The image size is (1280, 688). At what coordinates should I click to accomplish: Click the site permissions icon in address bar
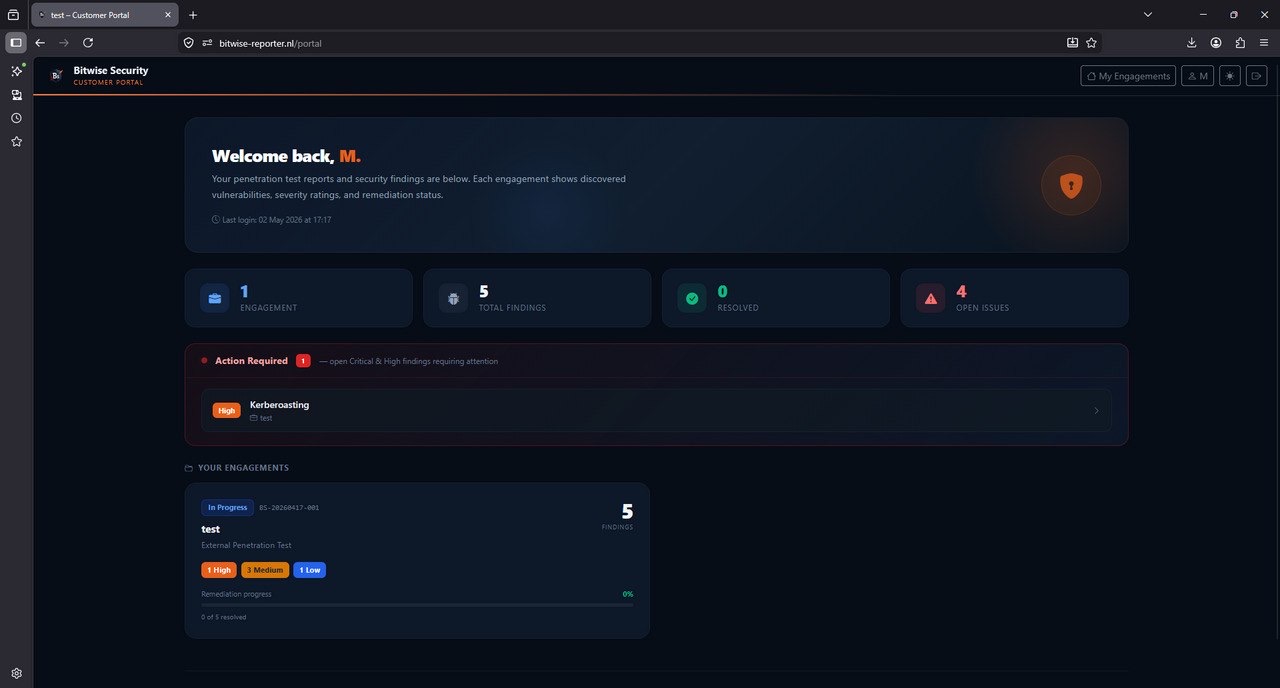pos(208,43)
